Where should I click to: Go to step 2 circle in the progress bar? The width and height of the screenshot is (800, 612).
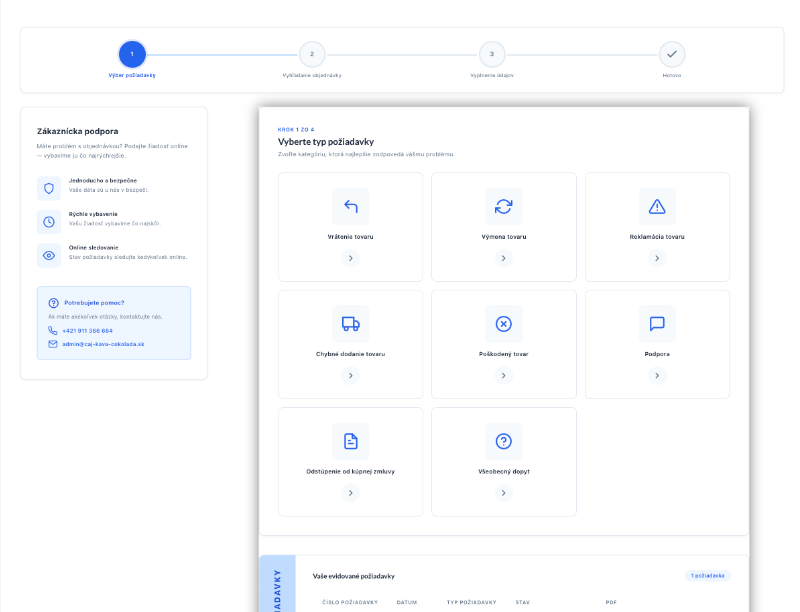[312, 54]
